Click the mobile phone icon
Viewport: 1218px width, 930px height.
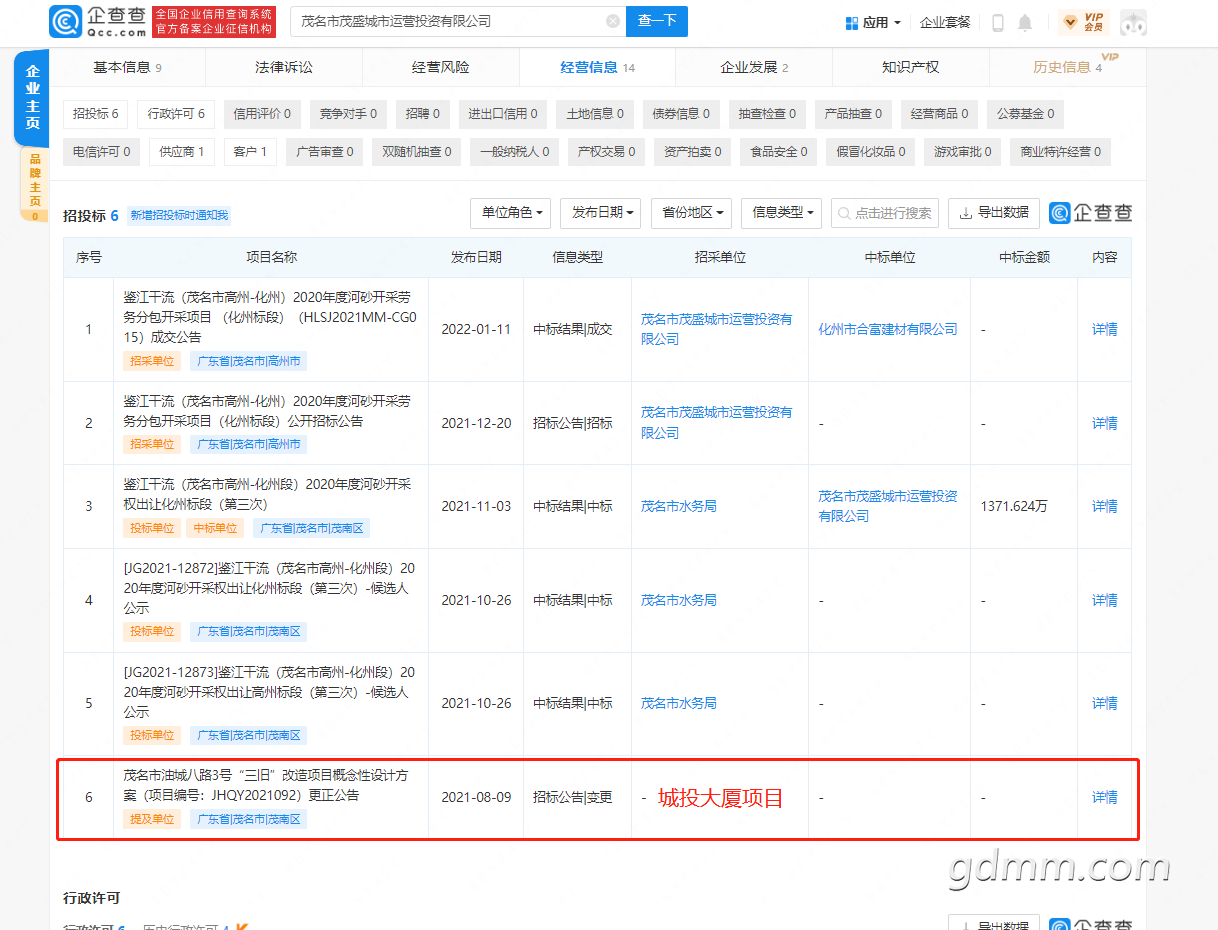click(x=998, y=22)
